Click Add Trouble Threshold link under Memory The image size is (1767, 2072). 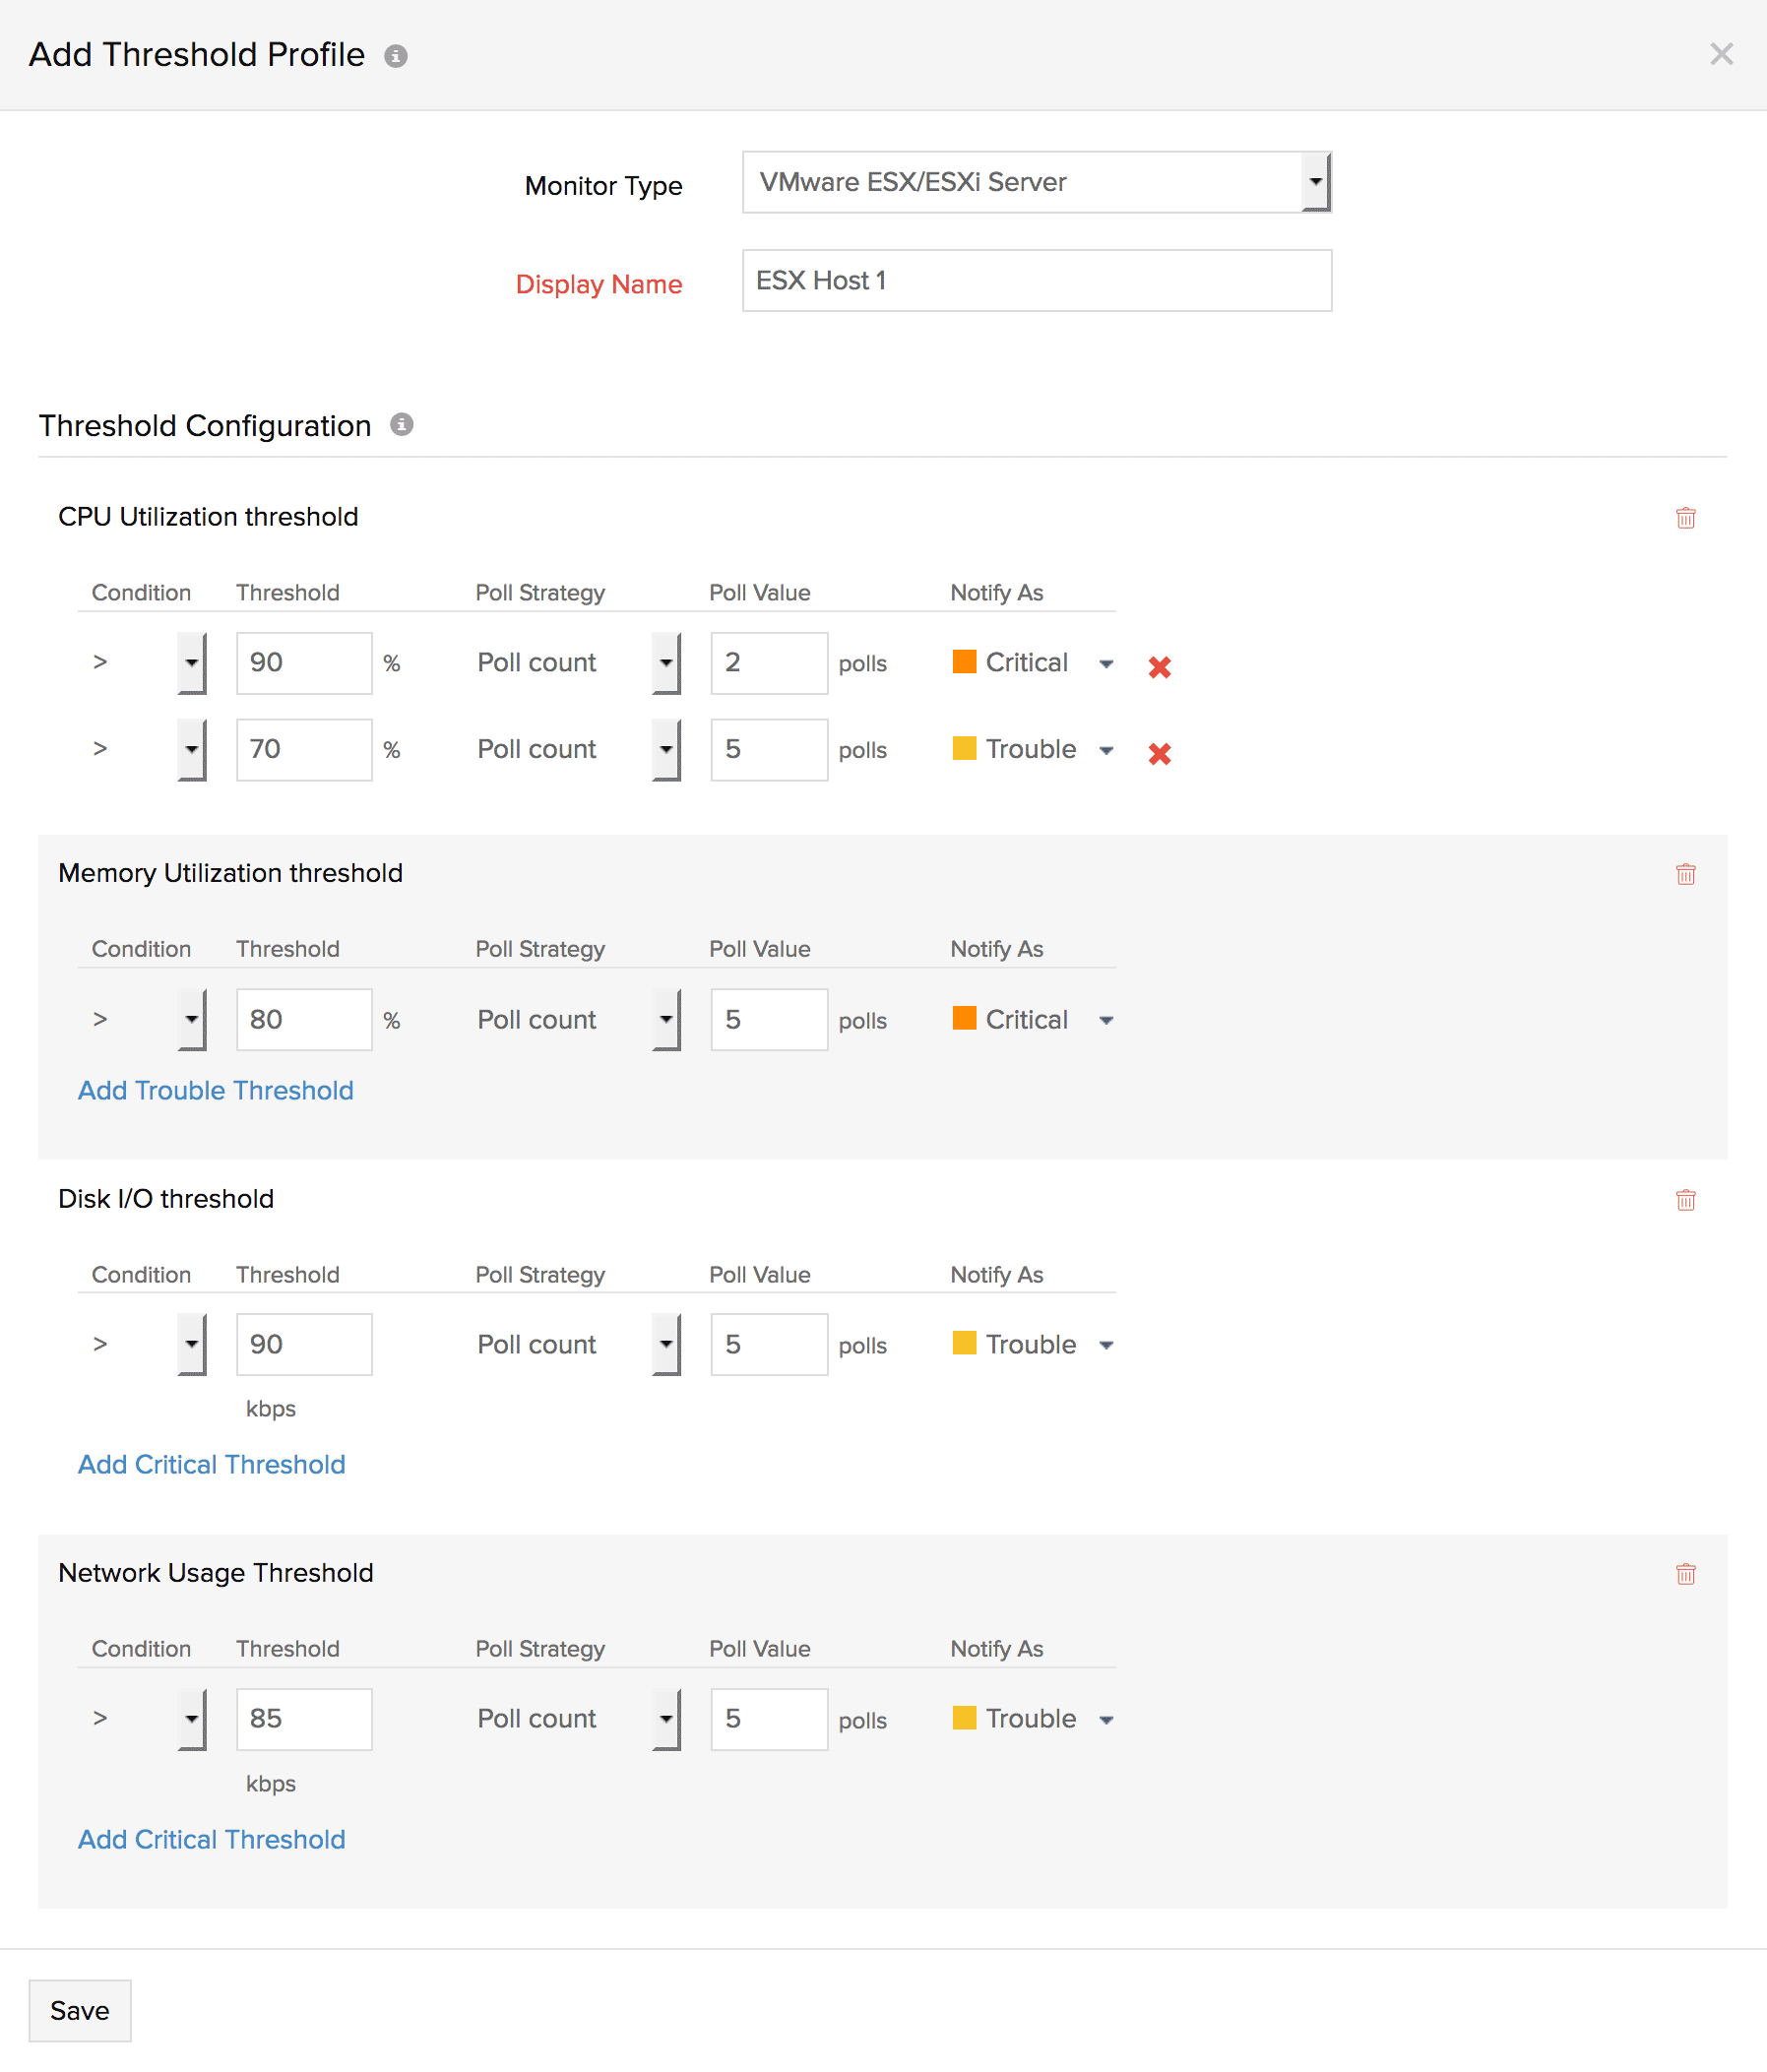(x=216, y=1090)
